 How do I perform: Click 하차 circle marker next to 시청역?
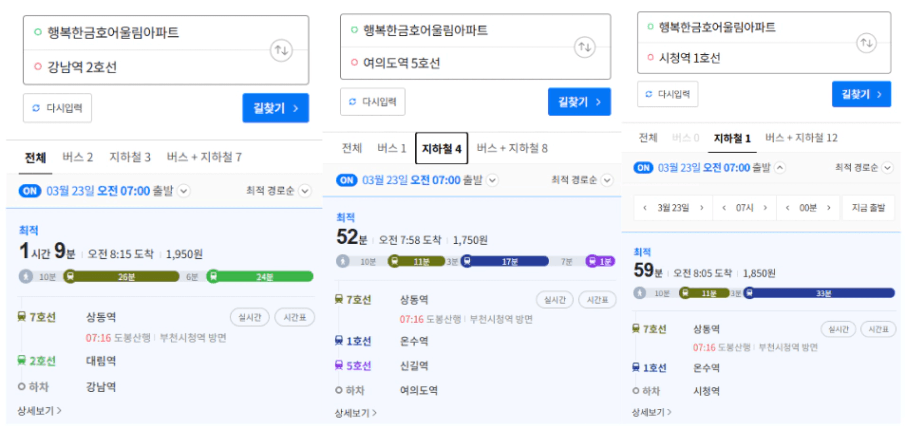click(636, 391)
